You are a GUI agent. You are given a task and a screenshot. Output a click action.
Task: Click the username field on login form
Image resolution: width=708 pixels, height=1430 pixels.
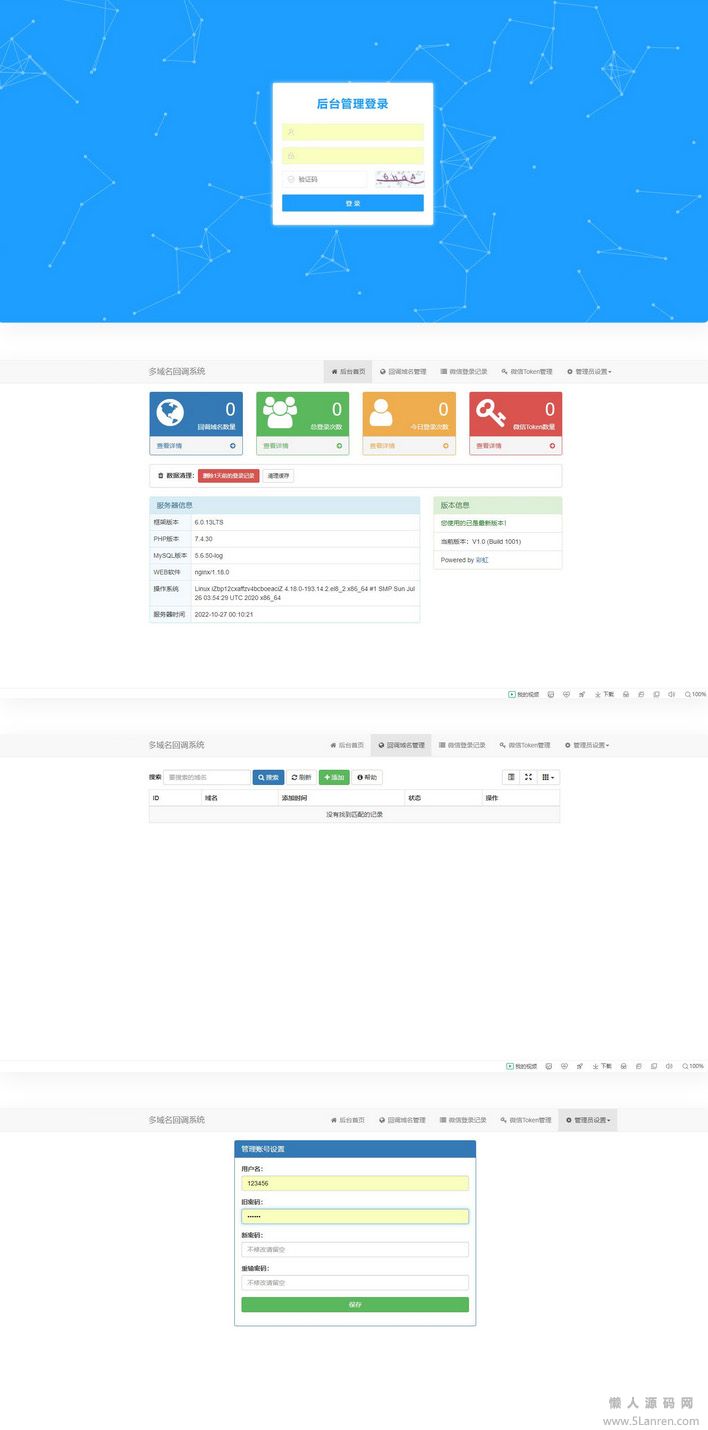click(352, 132)
